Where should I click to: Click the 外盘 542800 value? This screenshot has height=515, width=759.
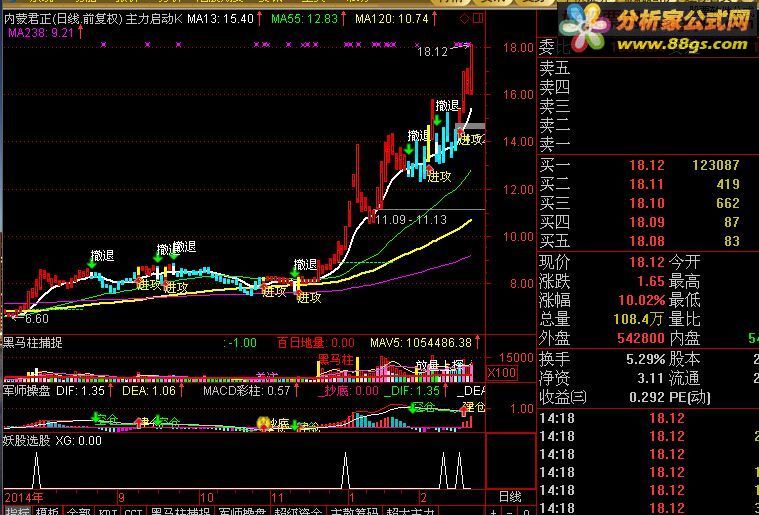(641, 338)
